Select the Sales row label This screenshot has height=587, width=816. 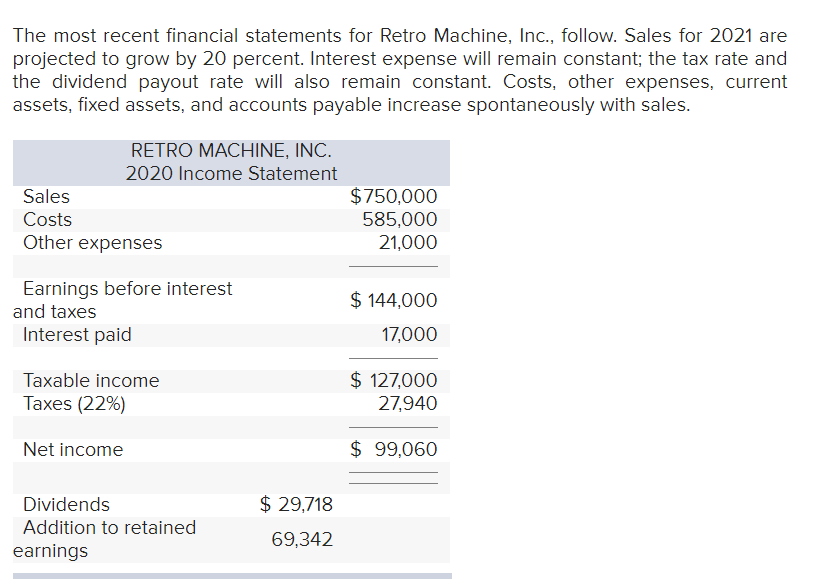(x=46, y=196)
